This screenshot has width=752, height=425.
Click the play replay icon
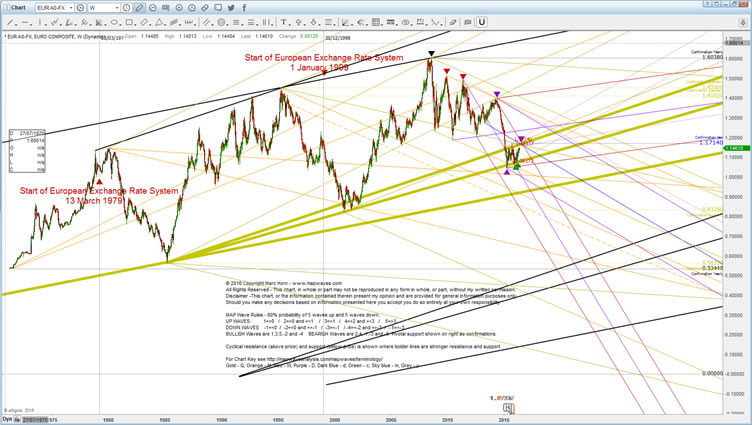179,8
